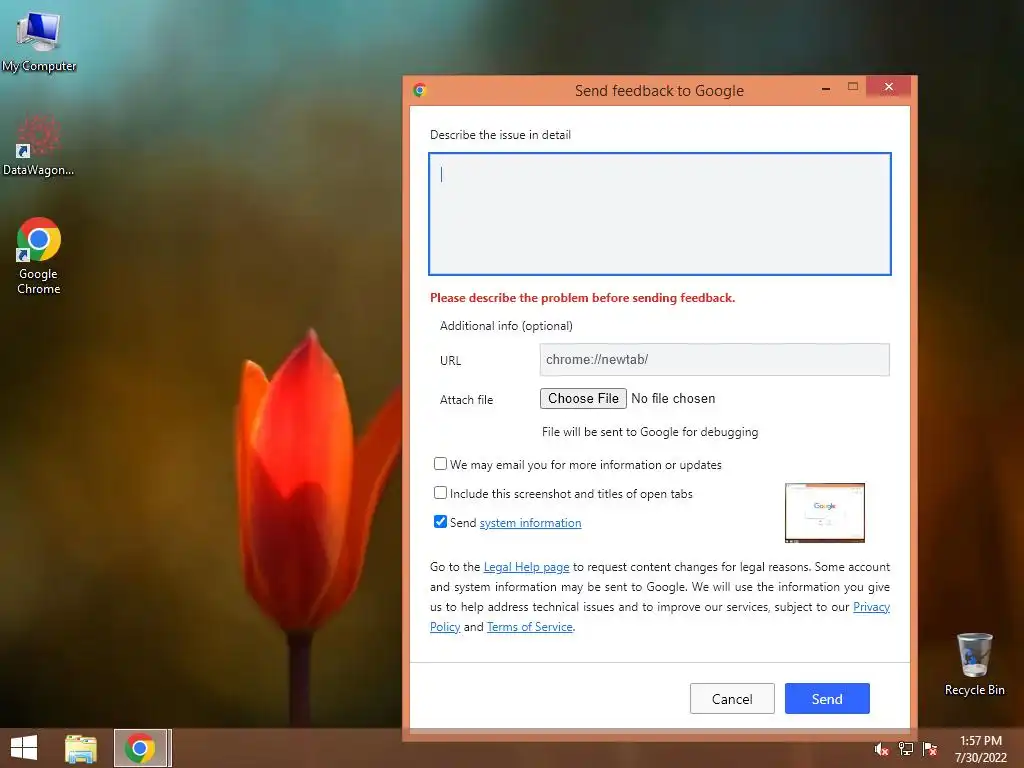Open the Action Center flag icon
Screen dimensions: 1024x768
tap(930, 749)
